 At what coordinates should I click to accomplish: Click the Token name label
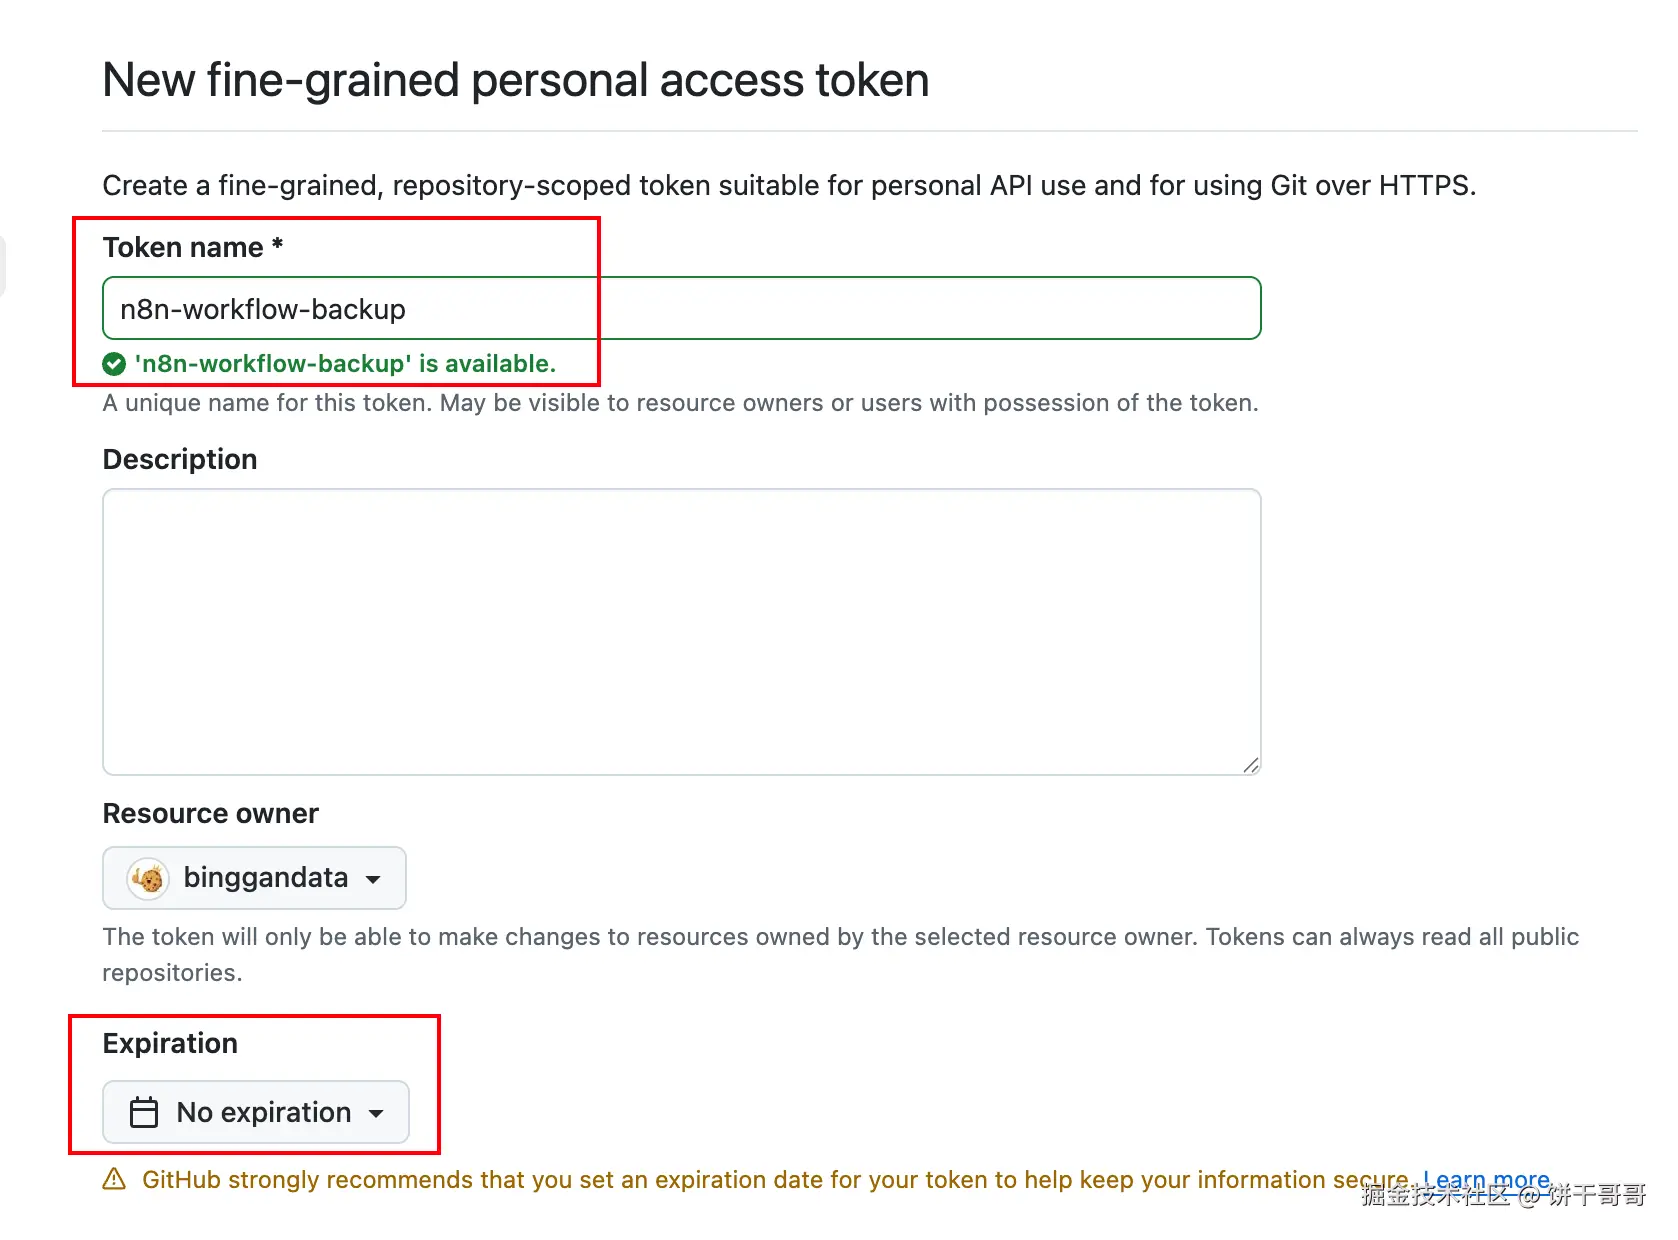tap(183, 248)
